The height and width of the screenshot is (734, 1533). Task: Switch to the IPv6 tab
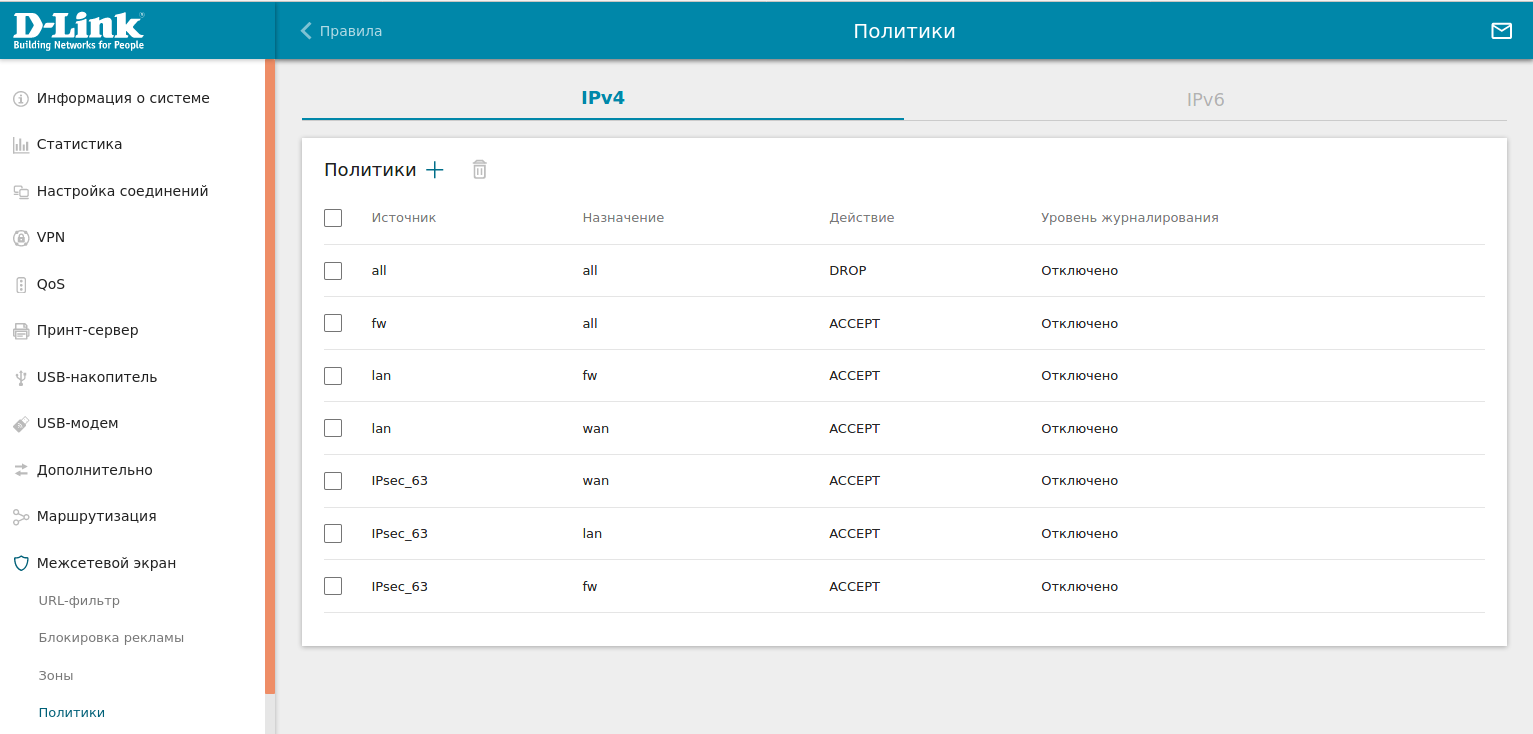coord(1205,100)
